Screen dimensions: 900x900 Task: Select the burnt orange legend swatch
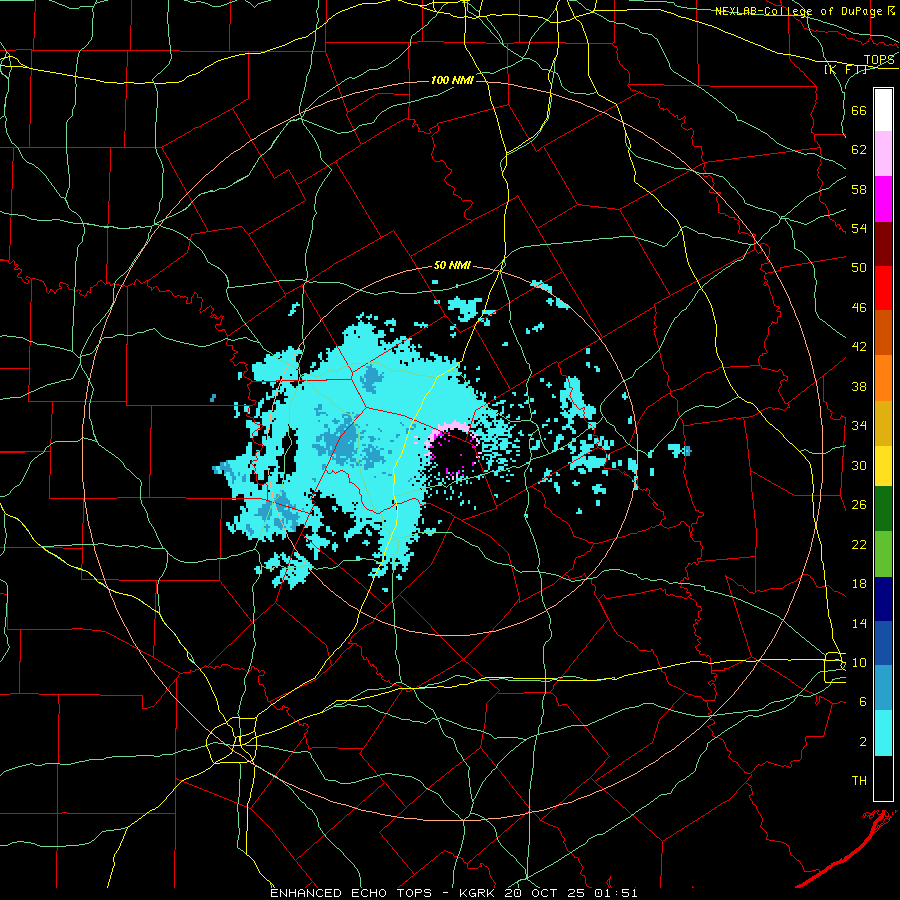click(883, 332)
